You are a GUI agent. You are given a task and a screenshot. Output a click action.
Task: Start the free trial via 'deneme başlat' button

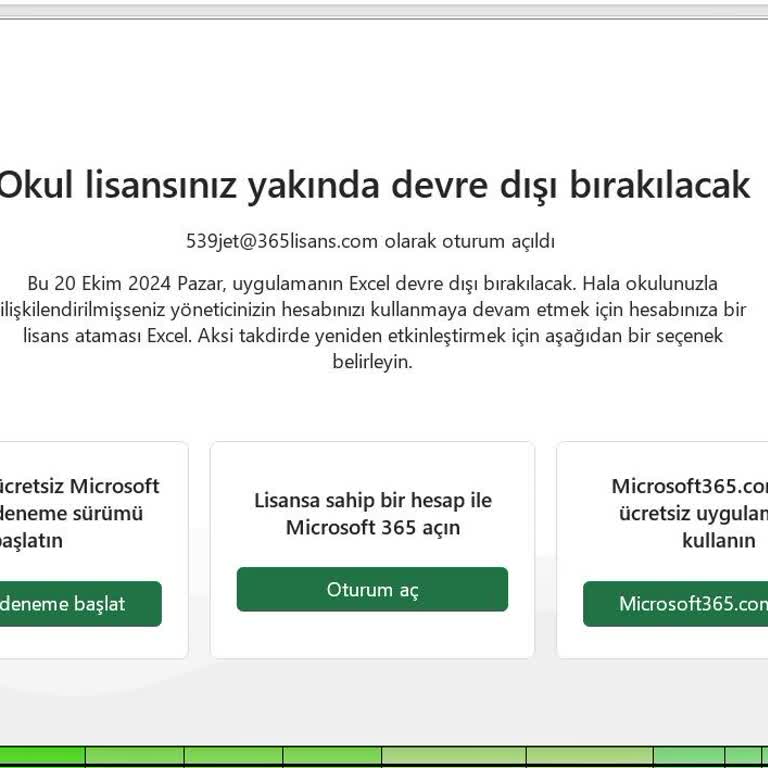coord(80,604)
